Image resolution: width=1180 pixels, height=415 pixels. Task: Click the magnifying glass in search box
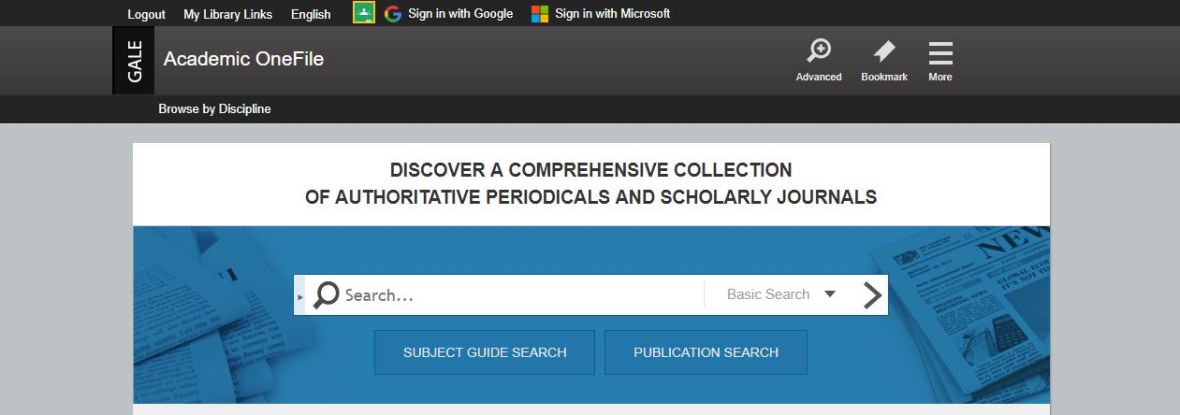(326, 295)
